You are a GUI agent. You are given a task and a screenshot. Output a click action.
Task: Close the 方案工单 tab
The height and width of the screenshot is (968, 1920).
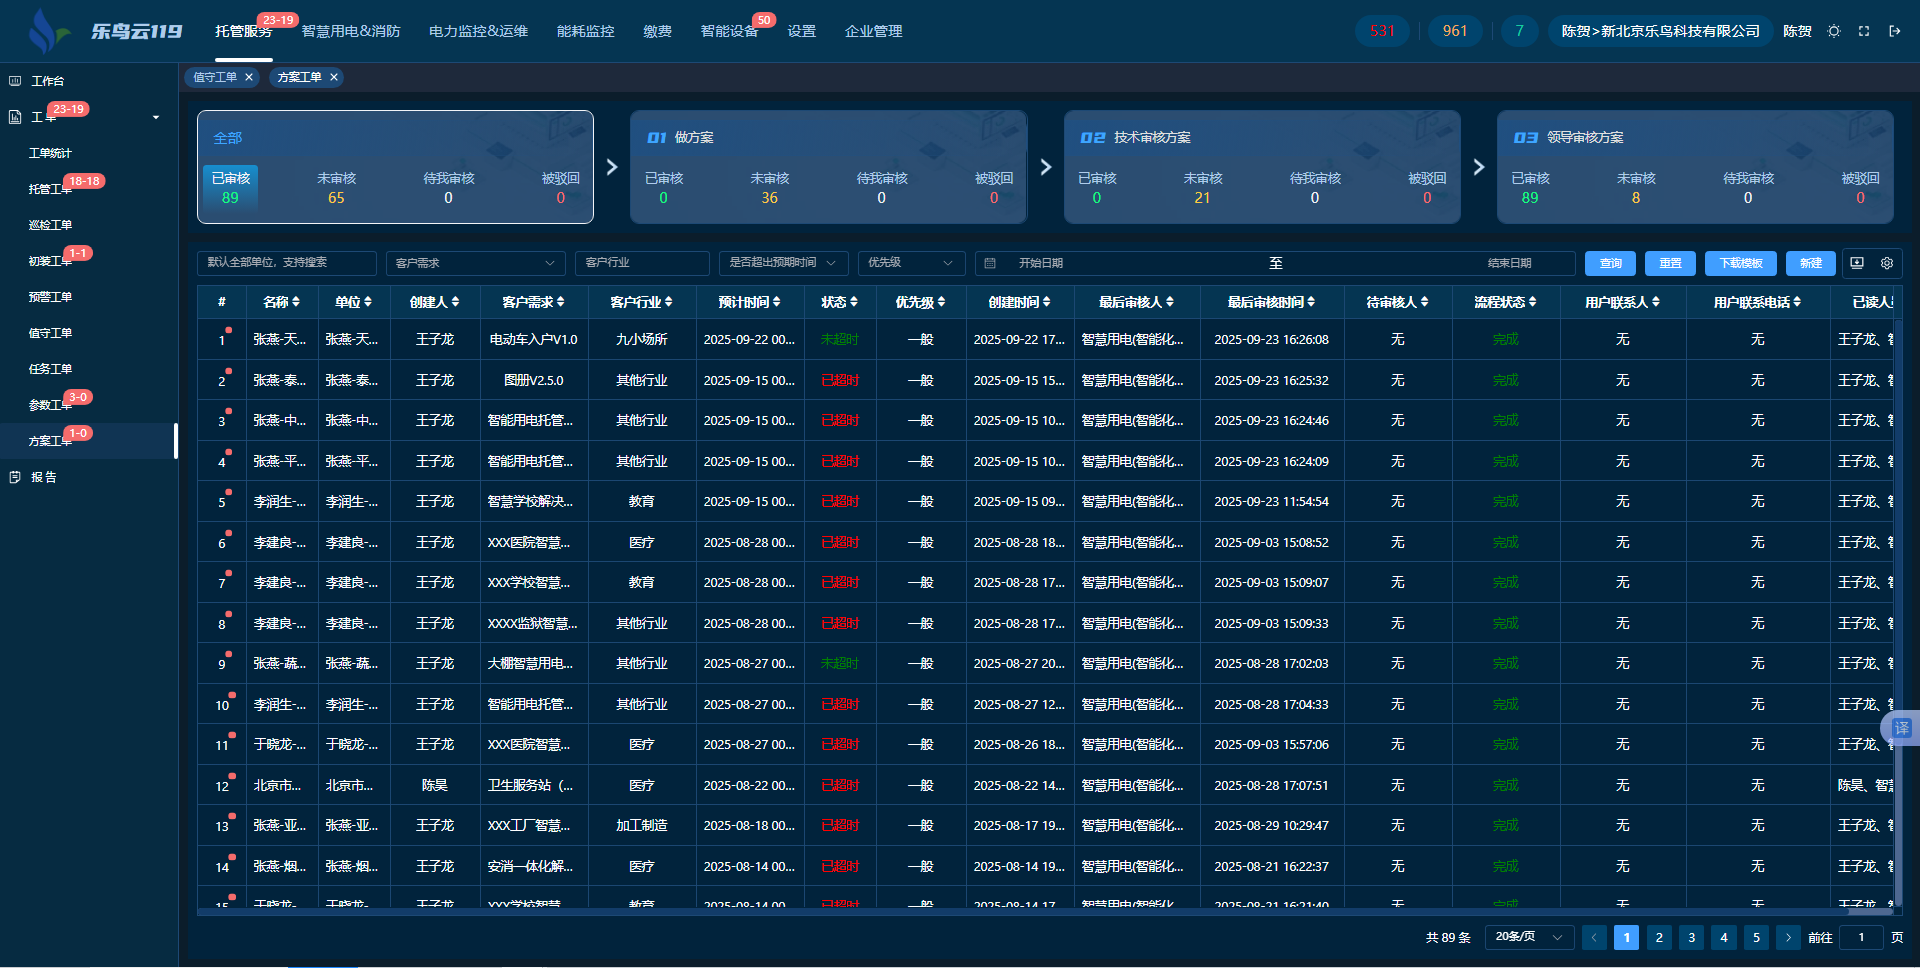[x=334, y=77]
